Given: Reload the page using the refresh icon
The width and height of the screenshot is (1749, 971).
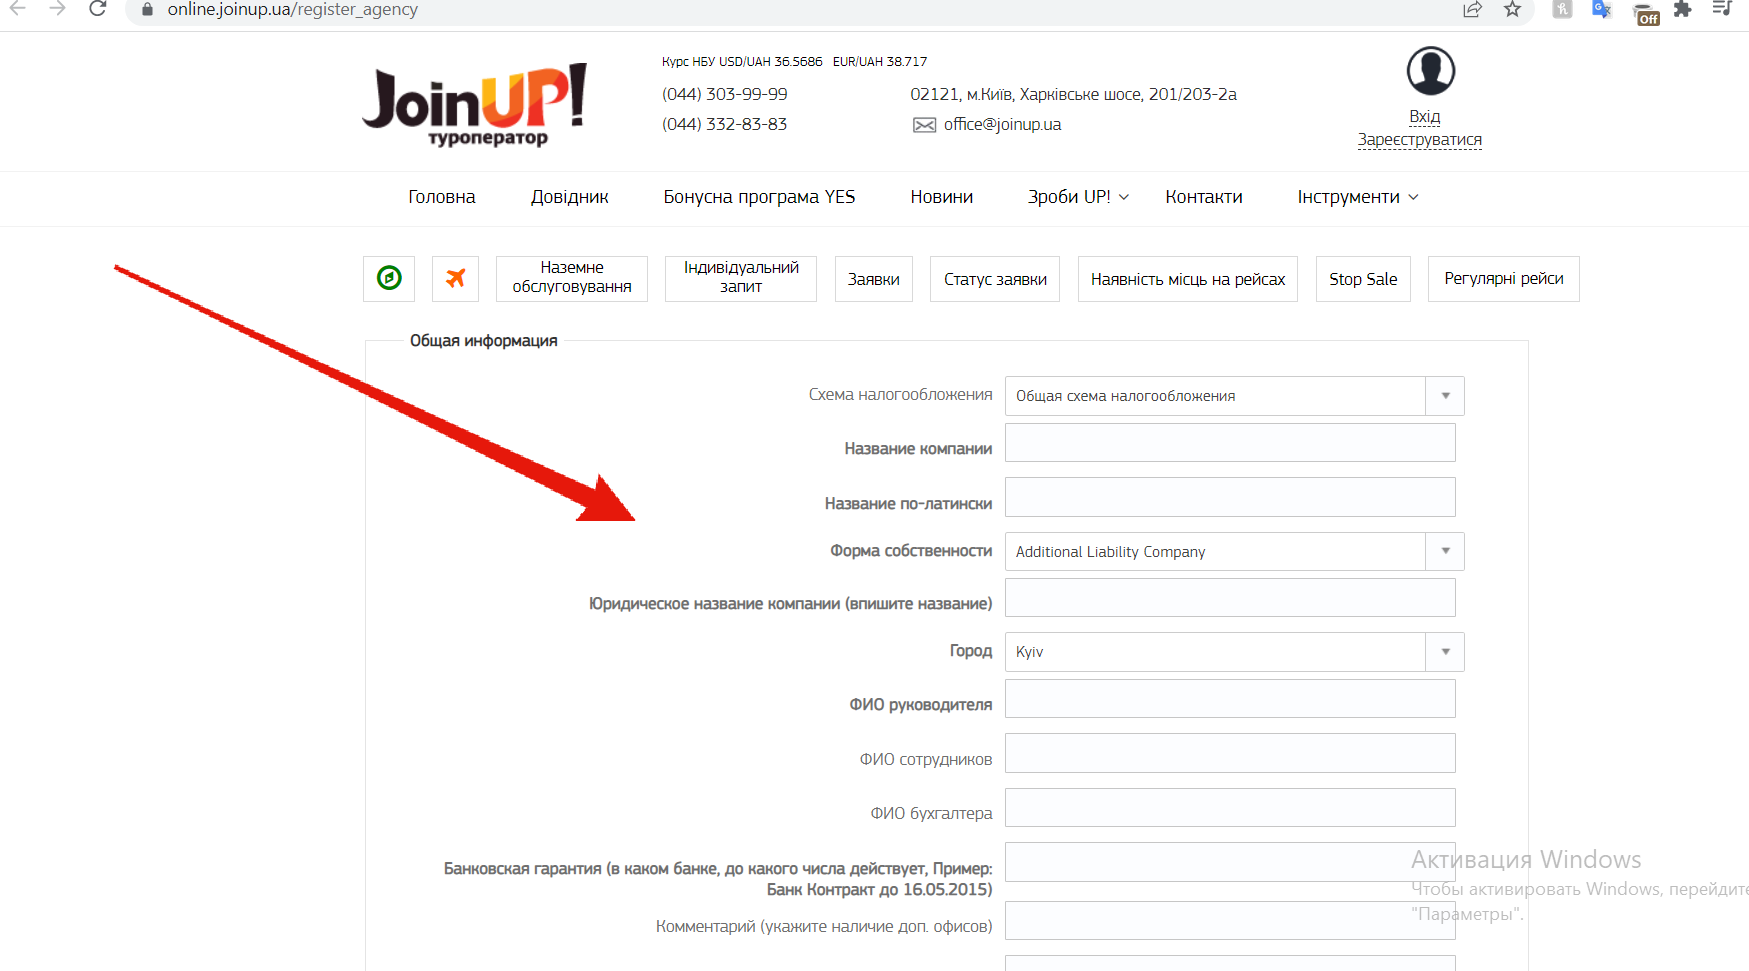Looking at the screenshot, I should tap(98, 9).
